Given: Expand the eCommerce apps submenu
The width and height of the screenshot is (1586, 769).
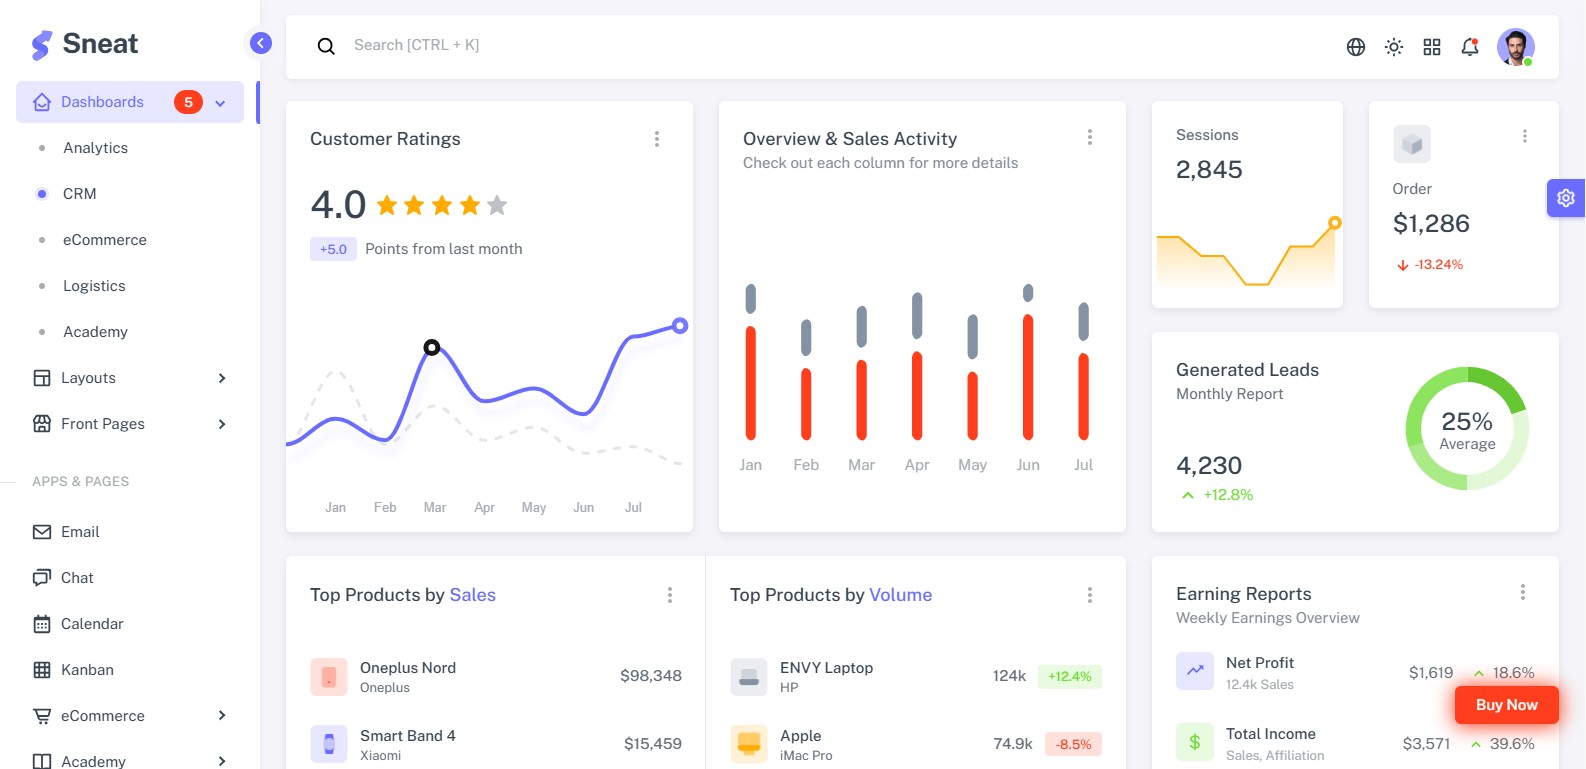Looking at the screenshot, I should coord(130,716).
